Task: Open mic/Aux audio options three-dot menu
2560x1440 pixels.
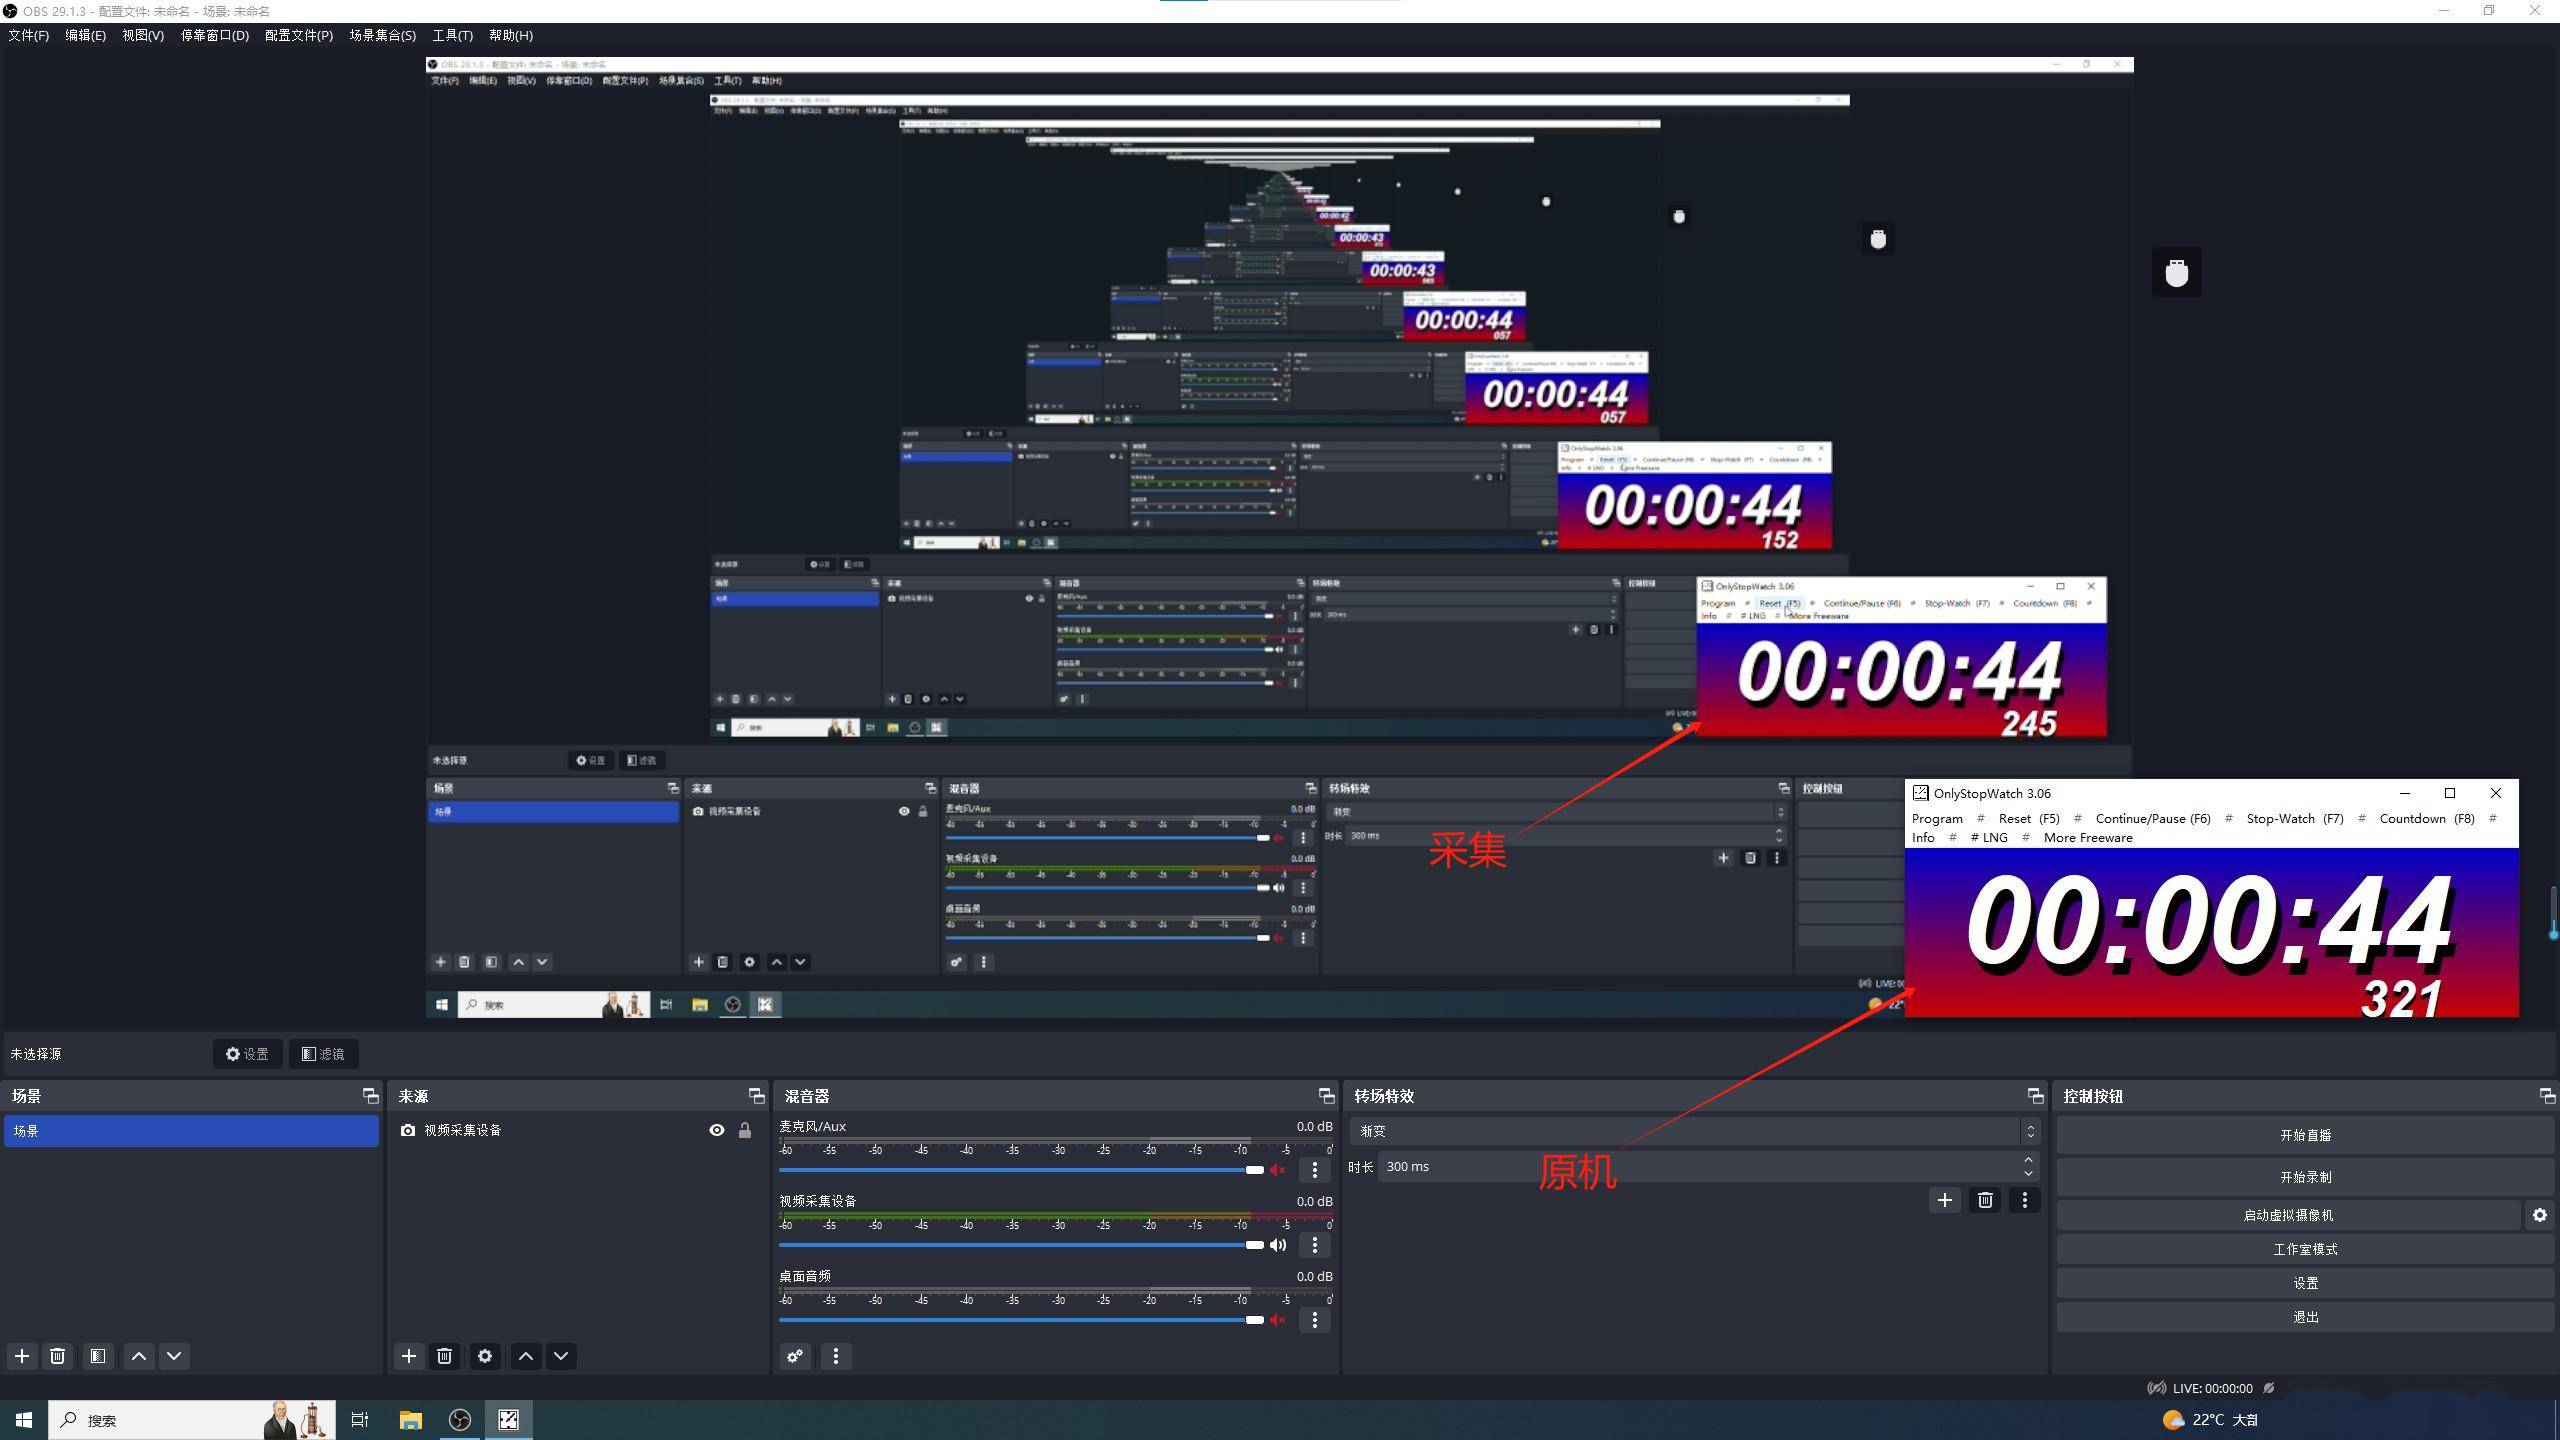Action: tap(1315, 1170)
